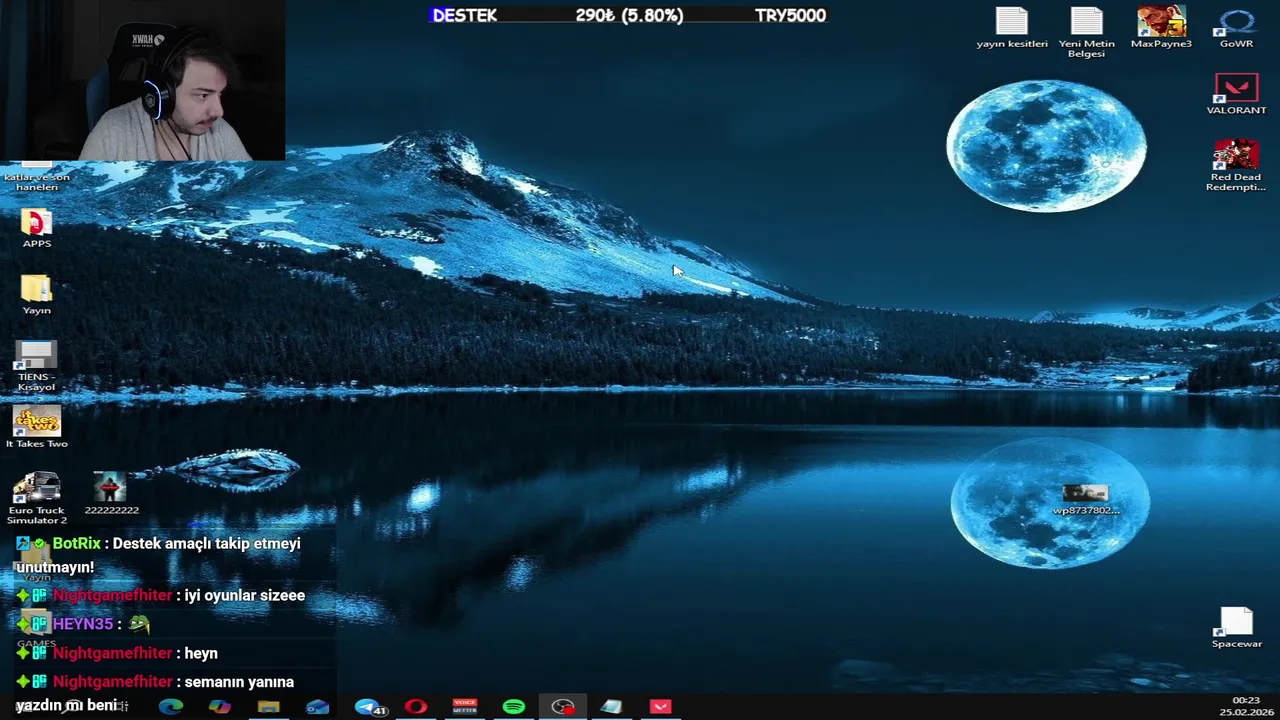Open the OBS Studio taskbar icon
1280x720 pixels.
pyautogui.click(x=563, y=706)
